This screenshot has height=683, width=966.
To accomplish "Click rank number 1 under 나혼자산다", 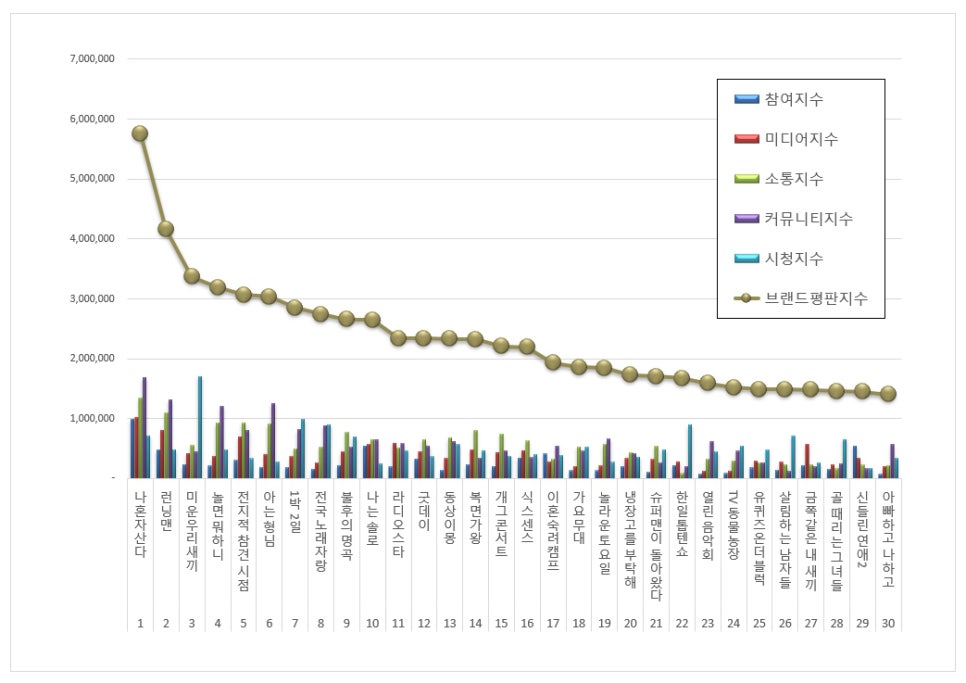I will coord(140,623).
